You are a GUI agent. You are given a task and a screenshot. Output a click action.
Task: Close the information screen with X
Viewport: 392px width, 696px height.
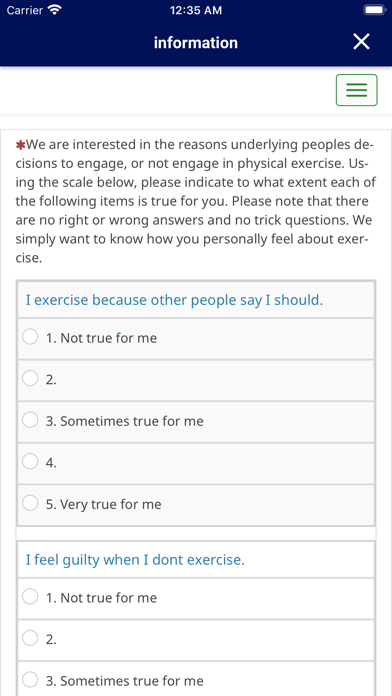361,42
